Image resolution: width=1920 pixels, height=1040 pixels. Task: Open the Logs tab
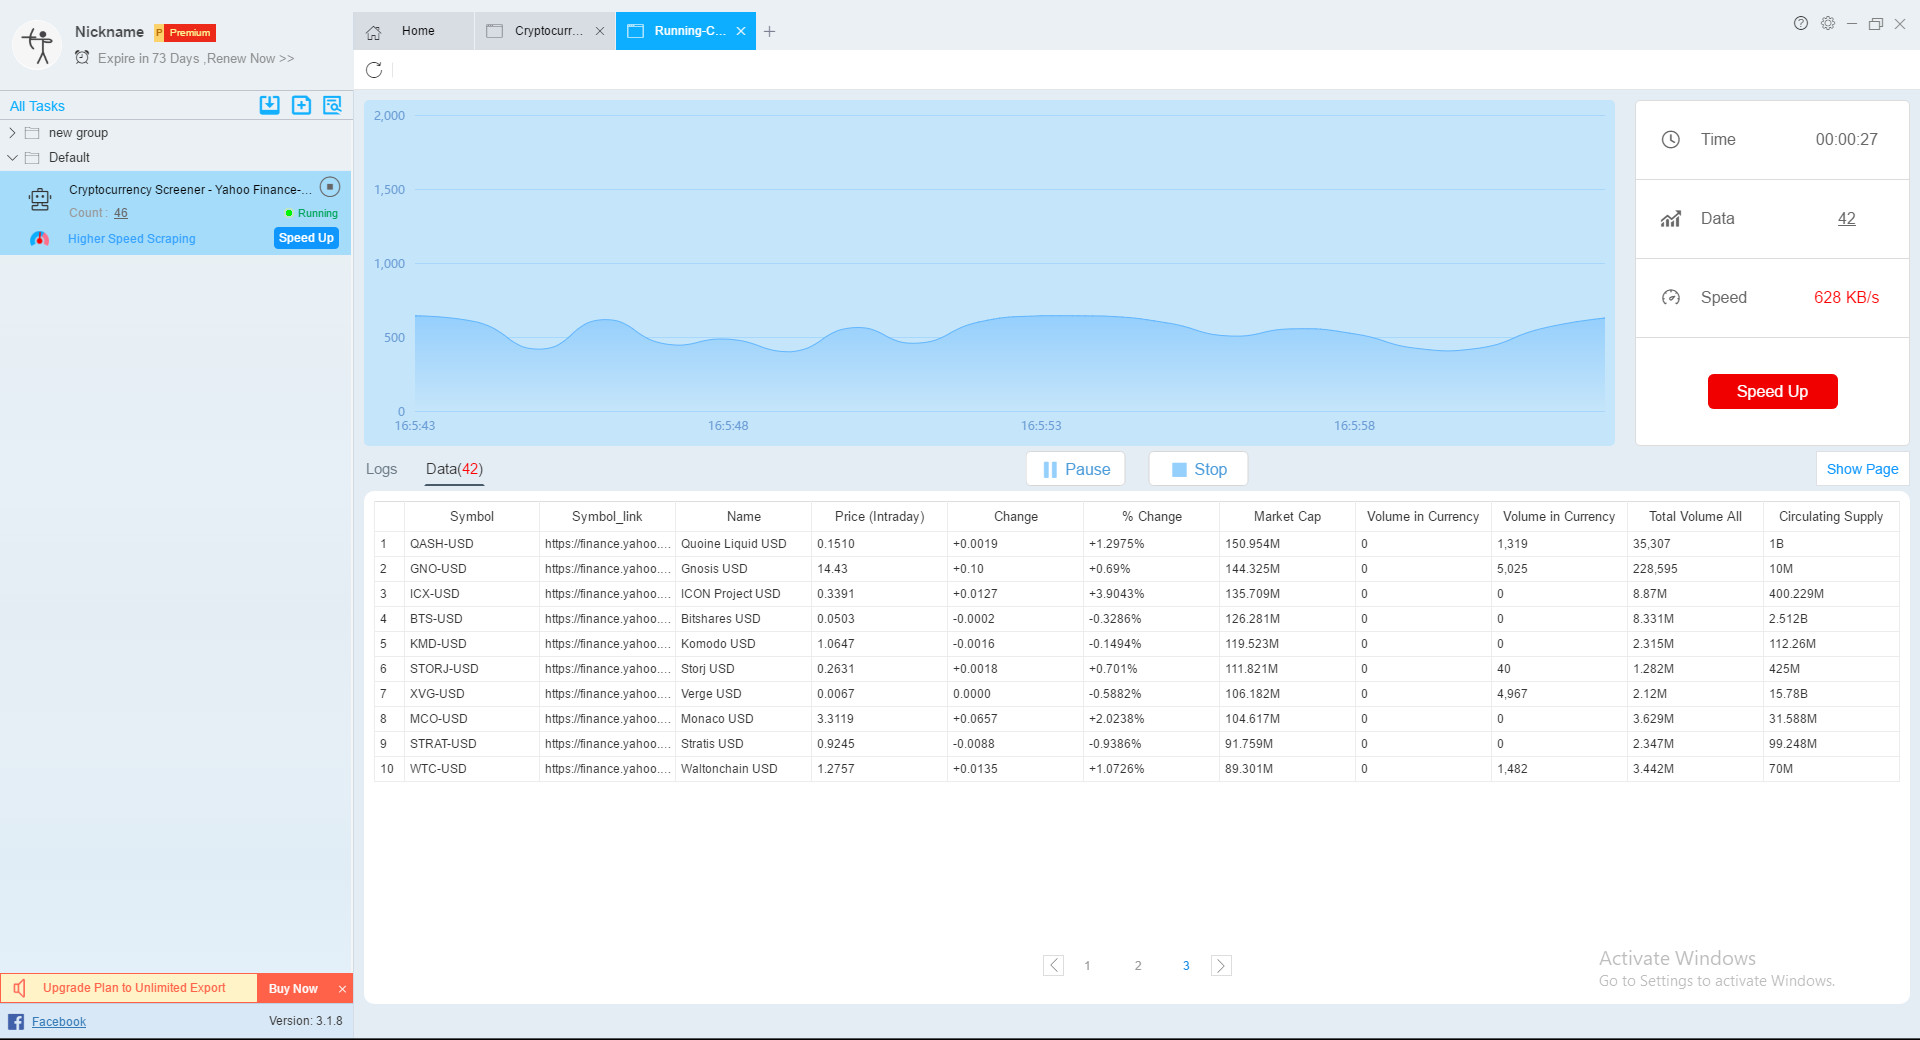(381, 469)
